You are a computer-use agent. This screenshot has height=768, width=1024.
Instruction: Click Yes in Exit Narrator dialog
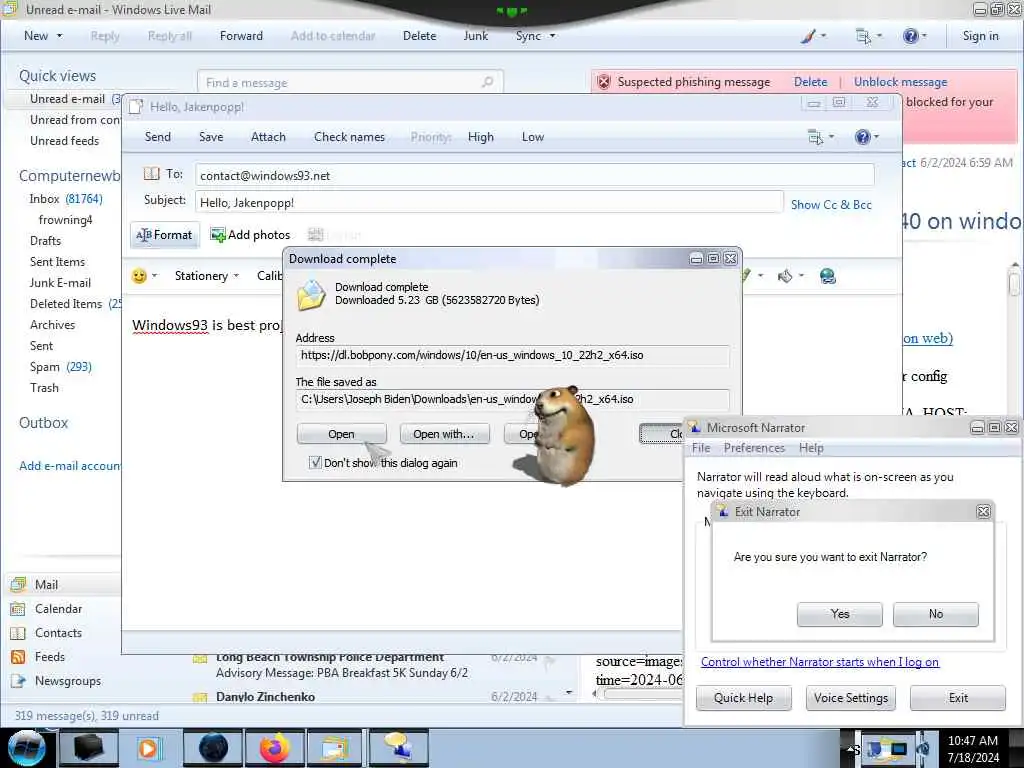tap(840, 615)
